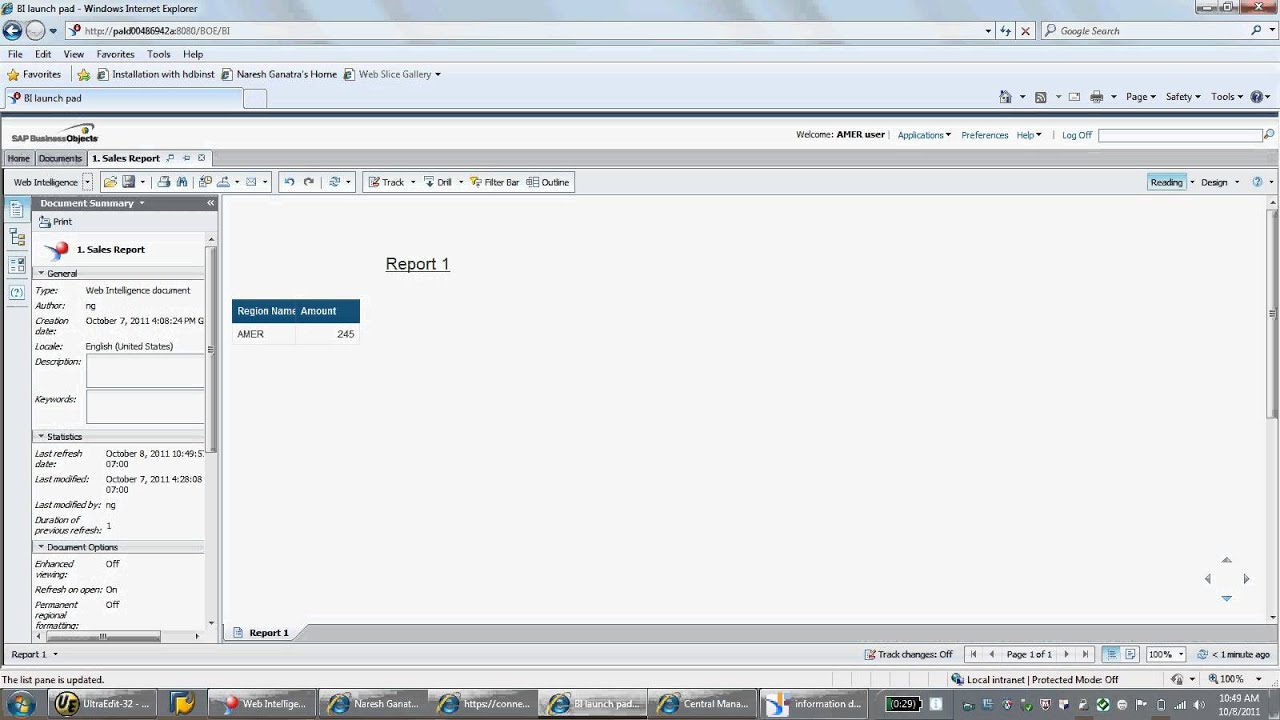The width and height of the screenshot is (1280, 720).
Task: Toggle Outline view
Action: (548, 182)
